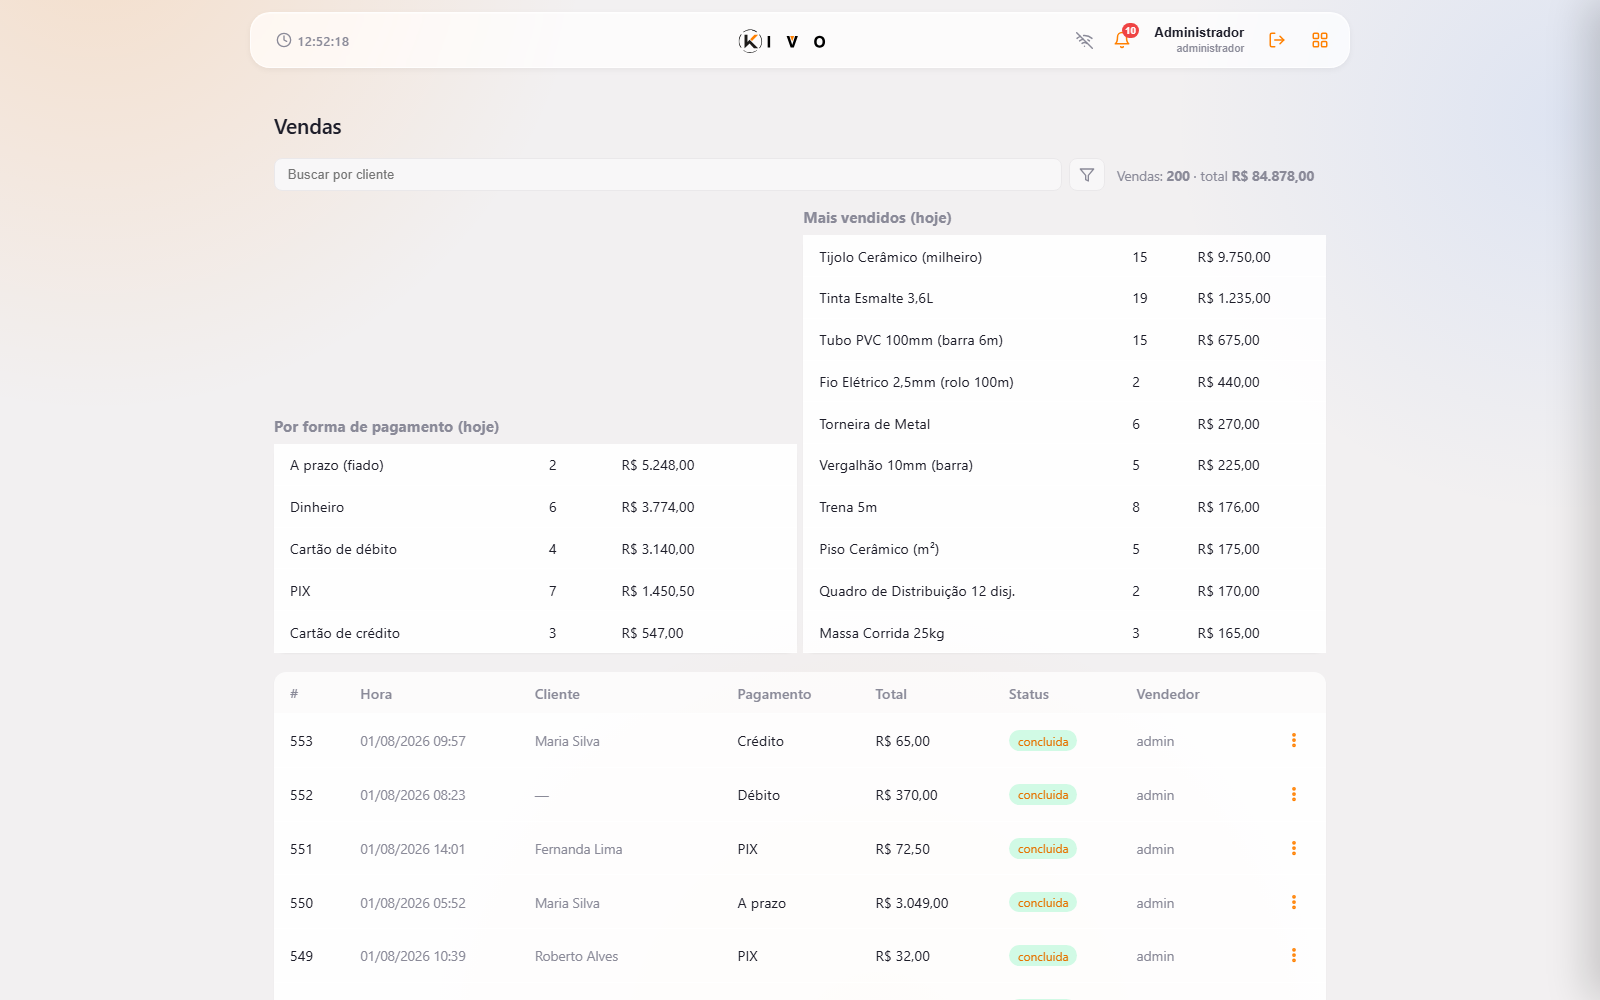This screenshot has width=1600, height=1000.
Task: Click the concluida badge of sale 553
Action: point(1043,741)
